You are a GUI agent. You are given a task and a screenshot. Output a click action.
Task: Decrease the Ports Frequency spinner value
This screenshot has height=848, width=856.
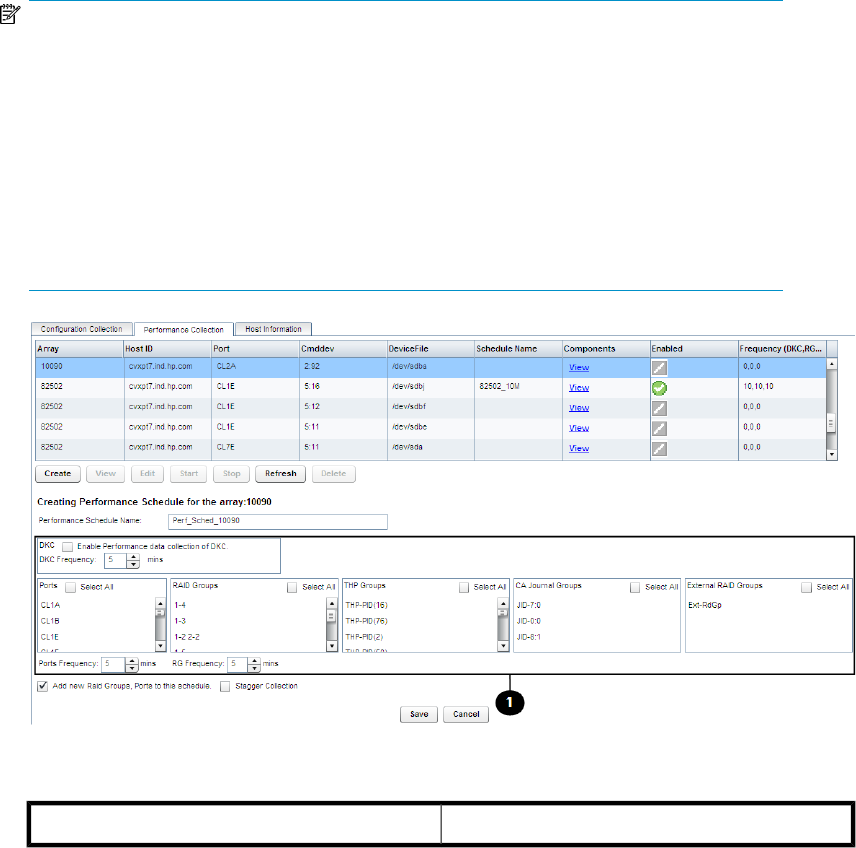point(133,666)
